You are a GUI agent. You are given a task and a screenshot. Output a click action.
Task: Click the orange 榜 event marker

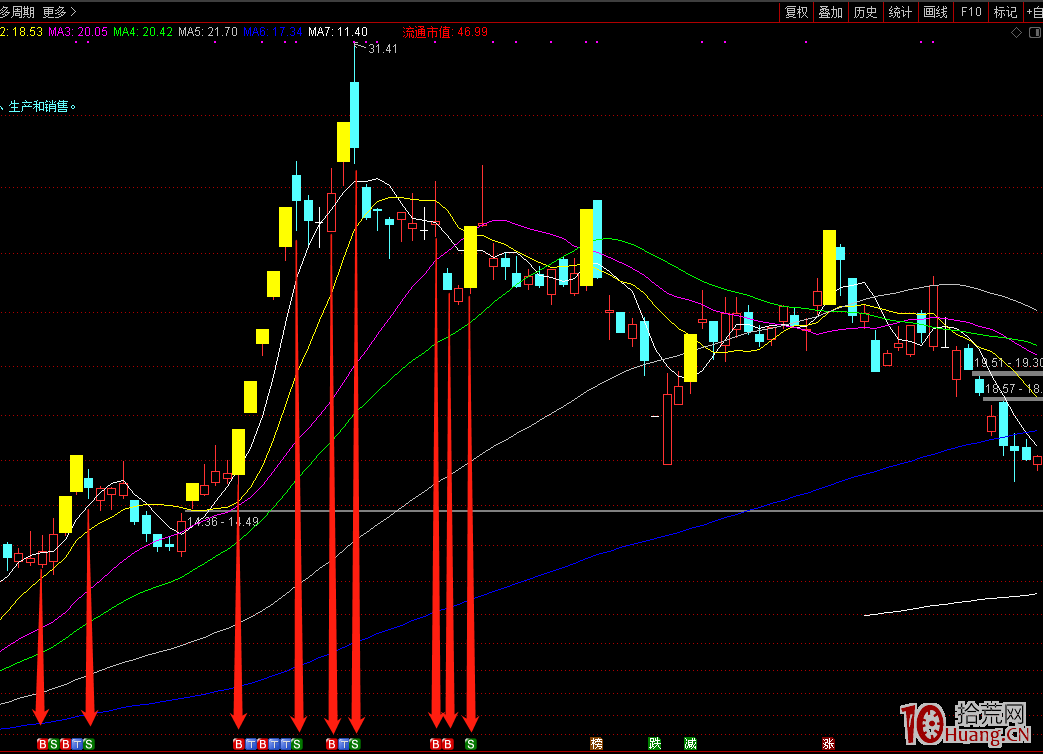point(597,744)
